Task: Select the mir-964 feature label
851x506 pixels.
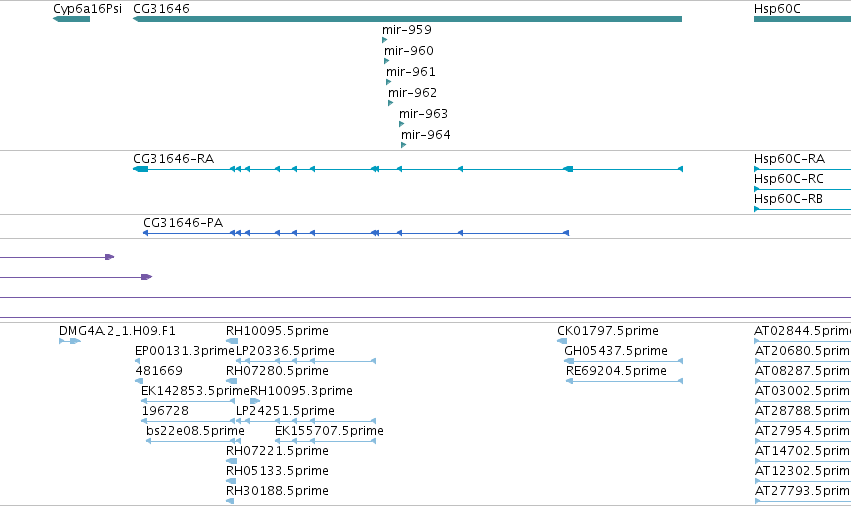Action: tap(426, 135)
